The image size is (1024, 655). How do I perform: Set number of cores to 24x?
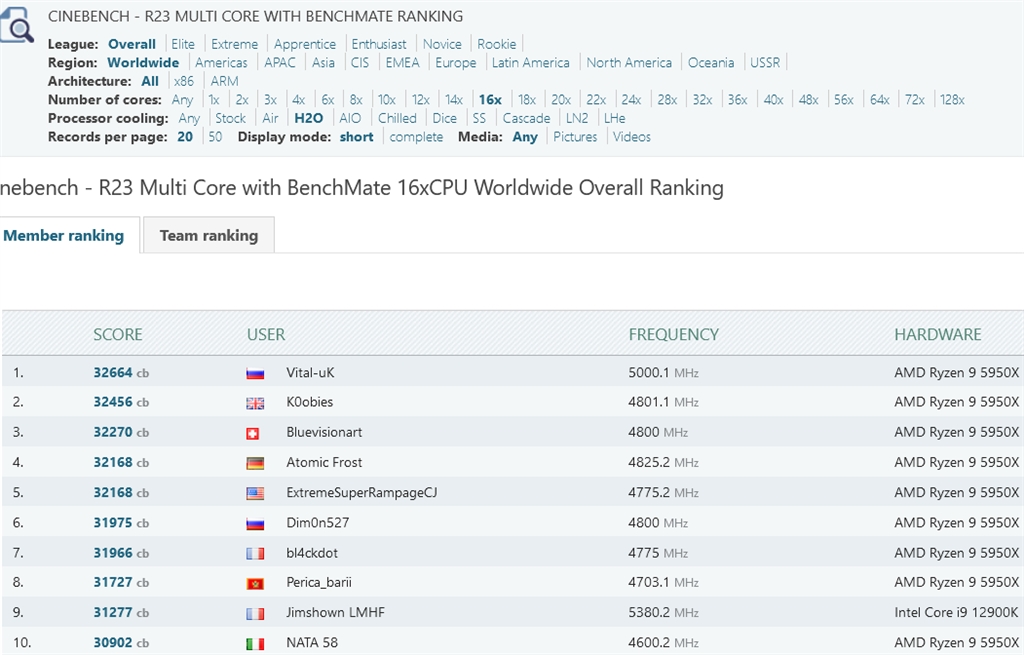631,99
